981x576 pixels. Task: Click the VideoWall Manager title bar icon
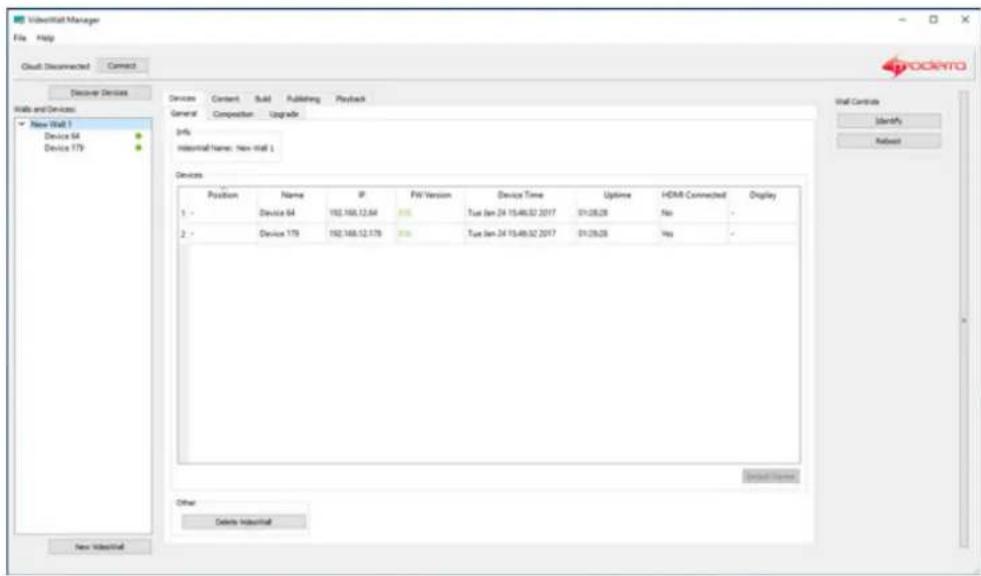(17, 20)
